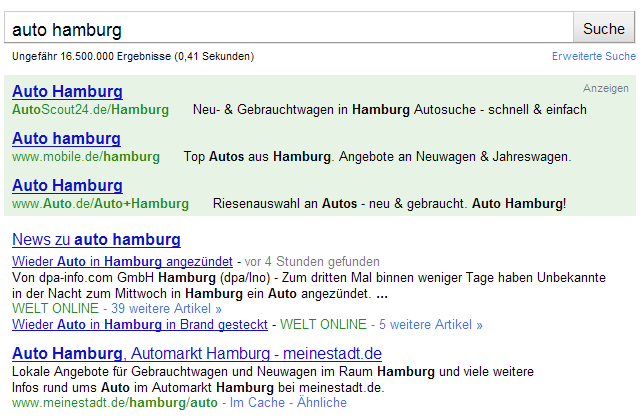643x418 pixels.
Task: Open 'News zu auto hamburg' heading link
Action: [96, 240]
